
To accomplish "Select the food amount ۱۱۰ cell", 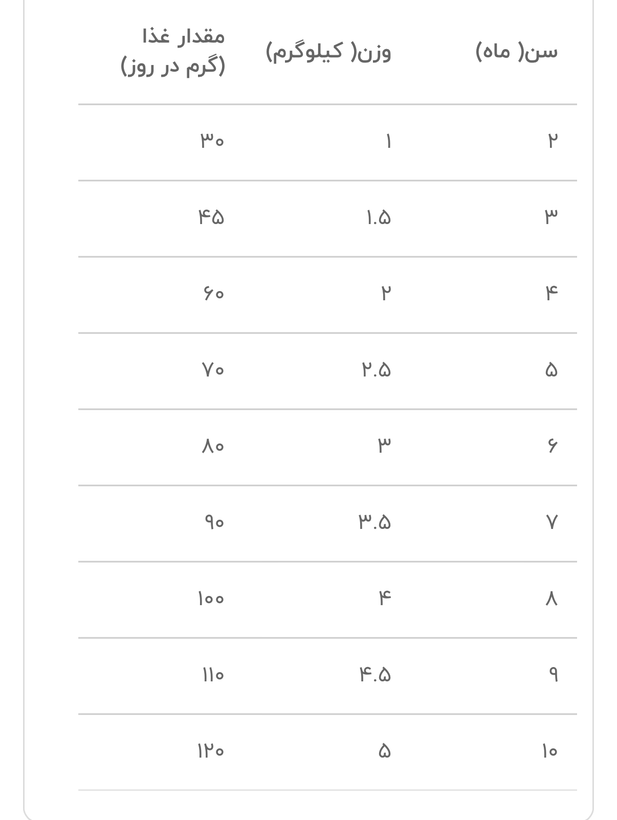I will (x=213, y=675).
